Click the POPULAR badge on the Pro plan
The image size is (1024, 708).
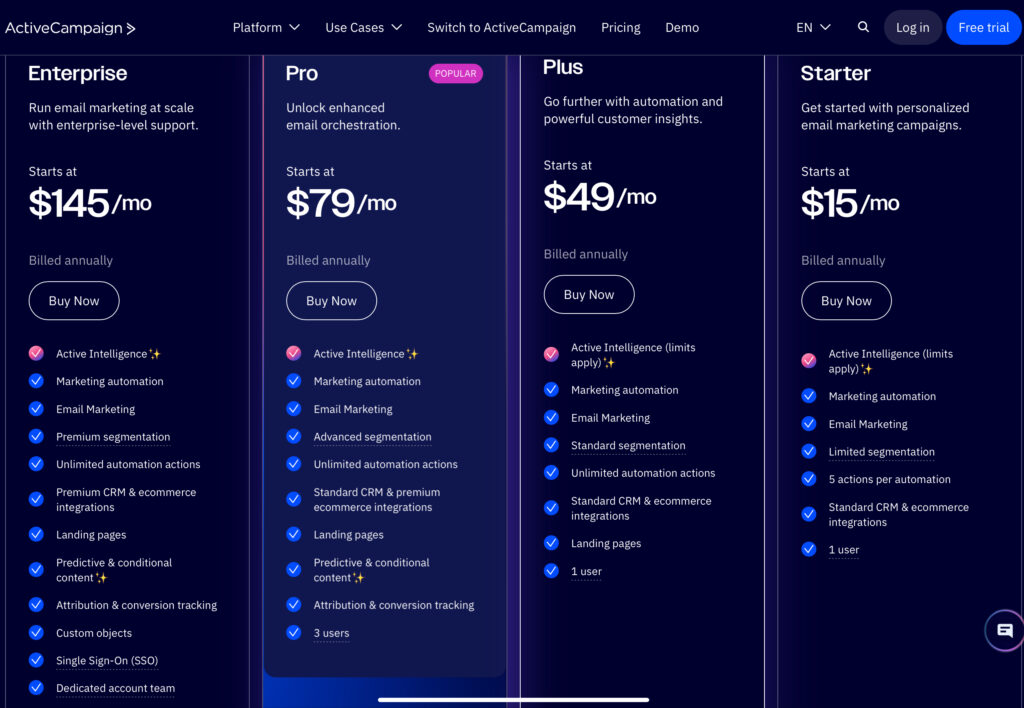click(x=455, y=73)
